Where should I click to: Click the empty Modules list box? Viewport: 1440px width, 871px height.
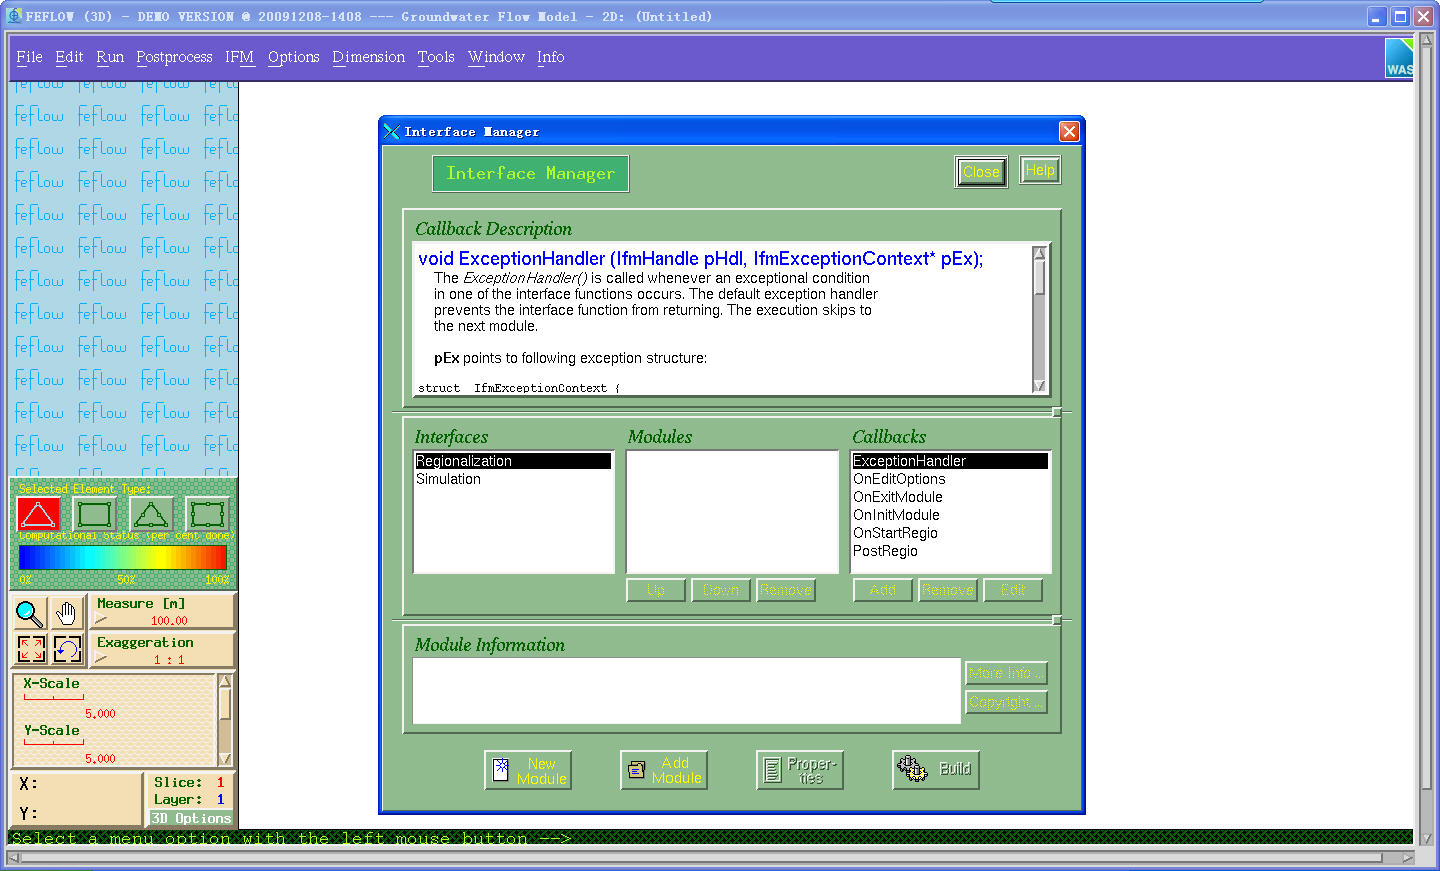(732, 511)
